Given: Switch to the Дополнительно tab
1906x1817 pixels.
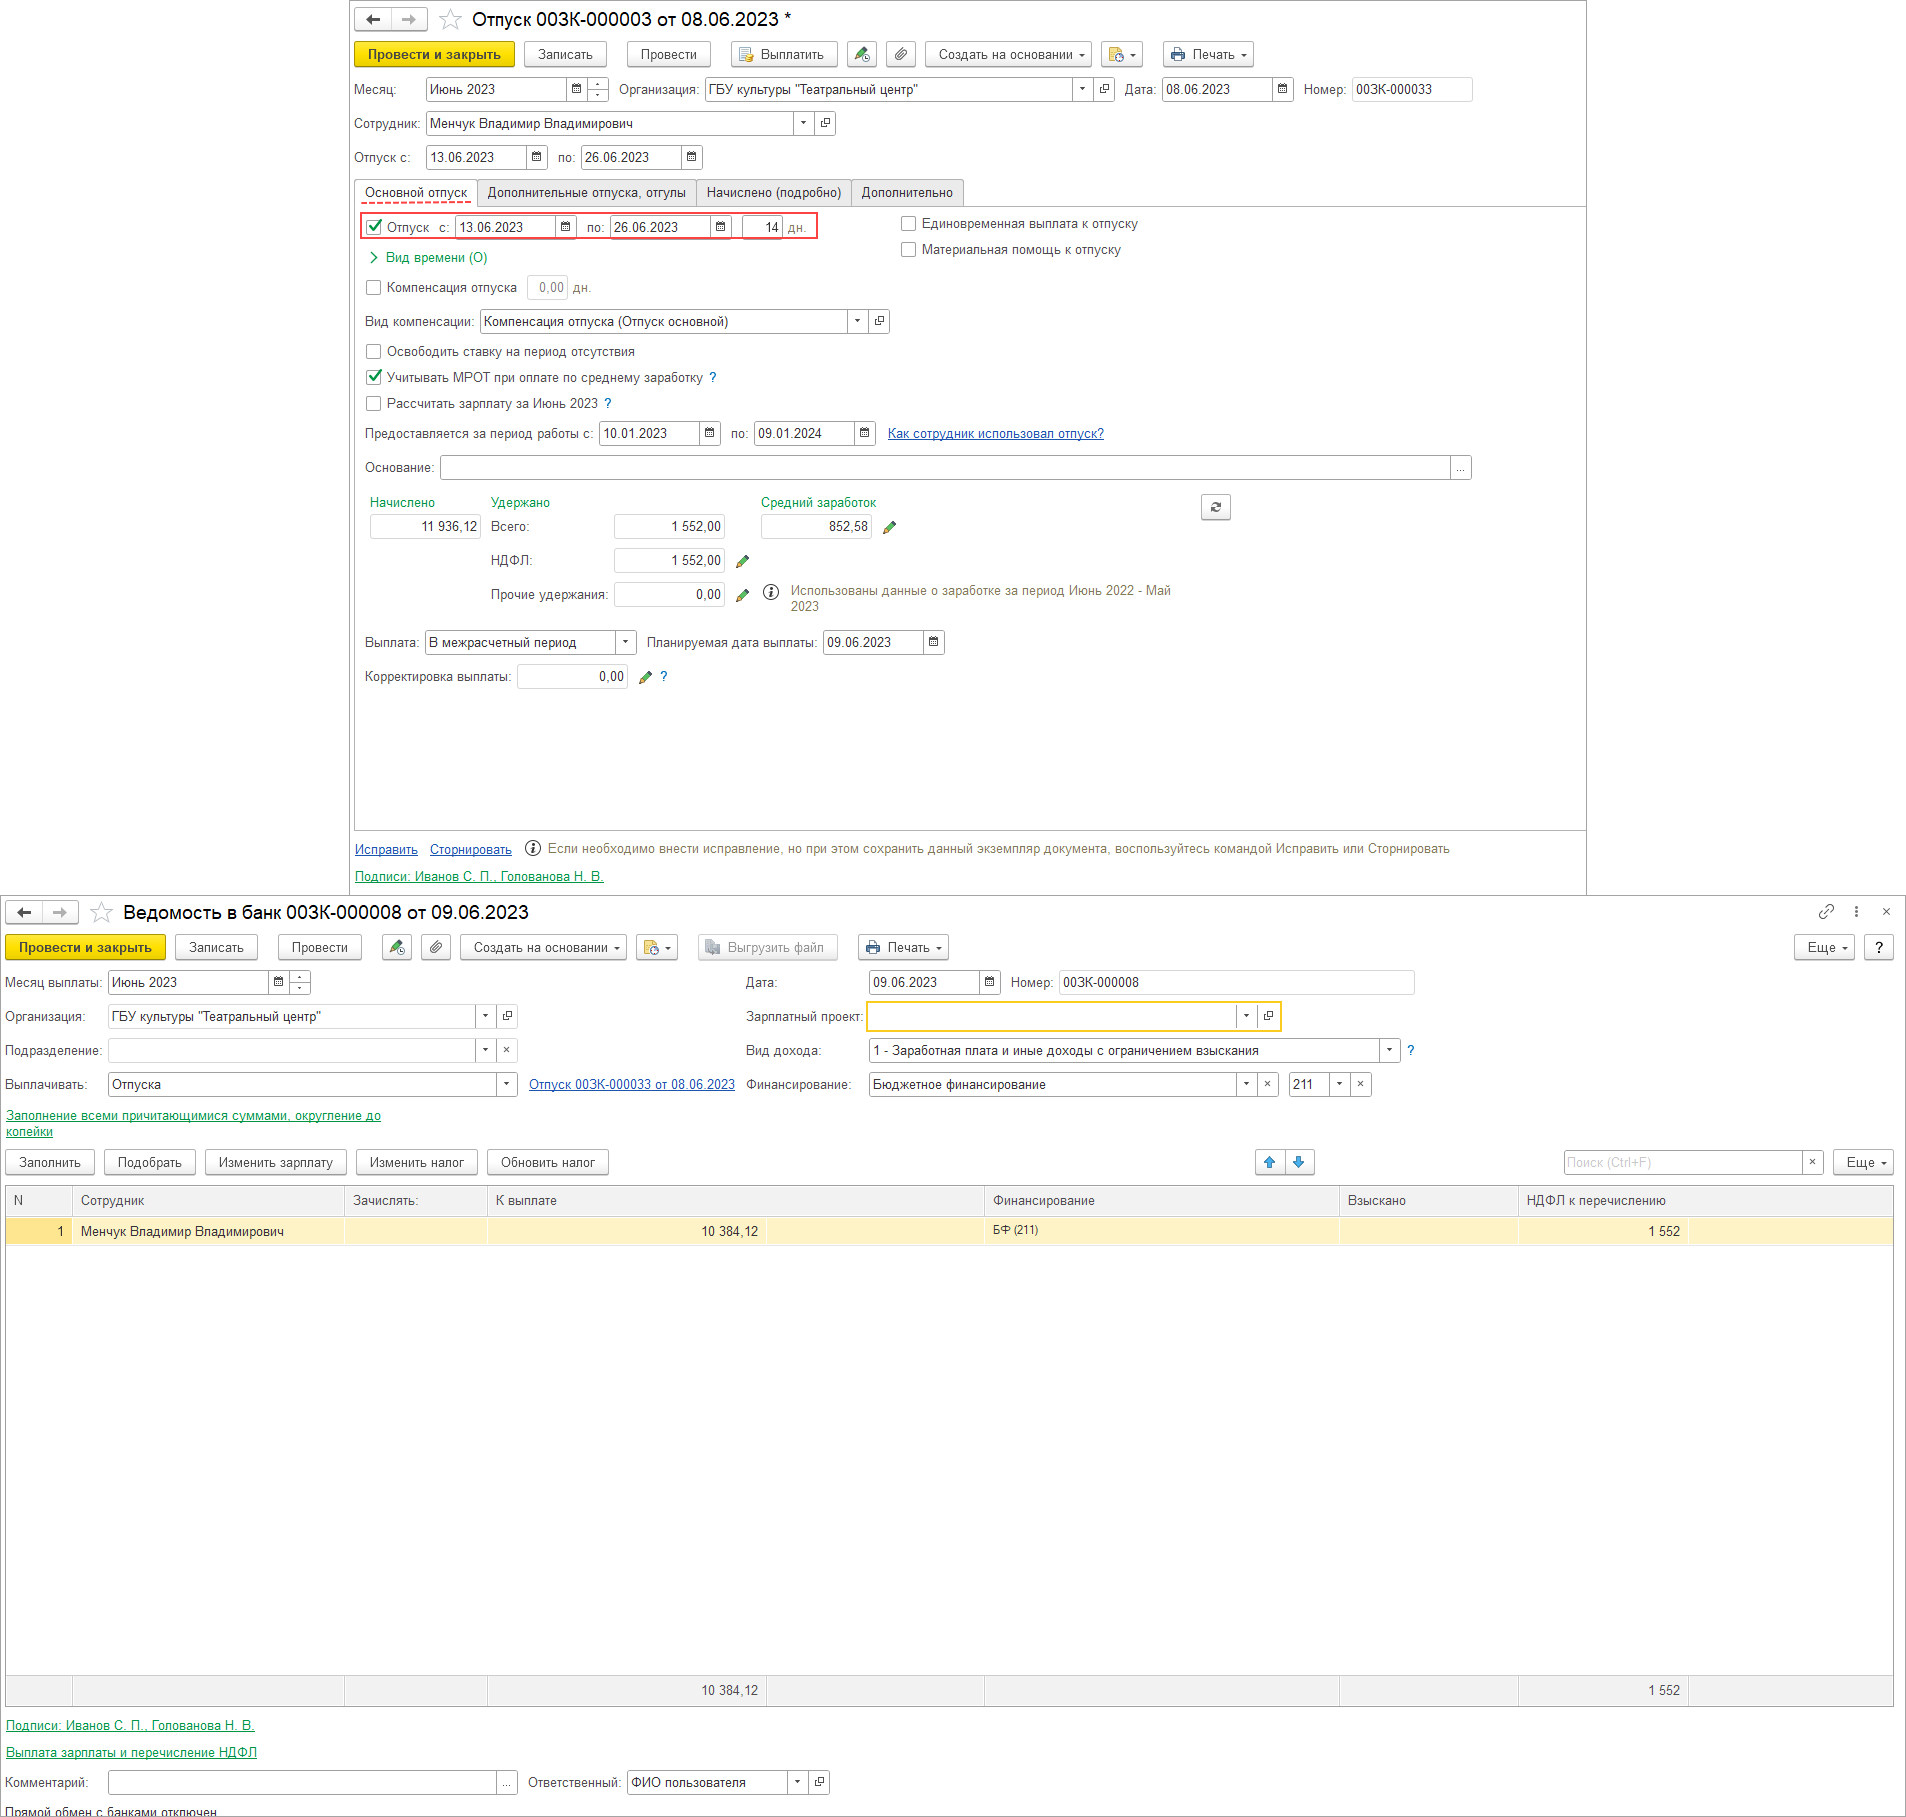Looking at the screenshot, I should pyautogui.click(x=907, y=193).
